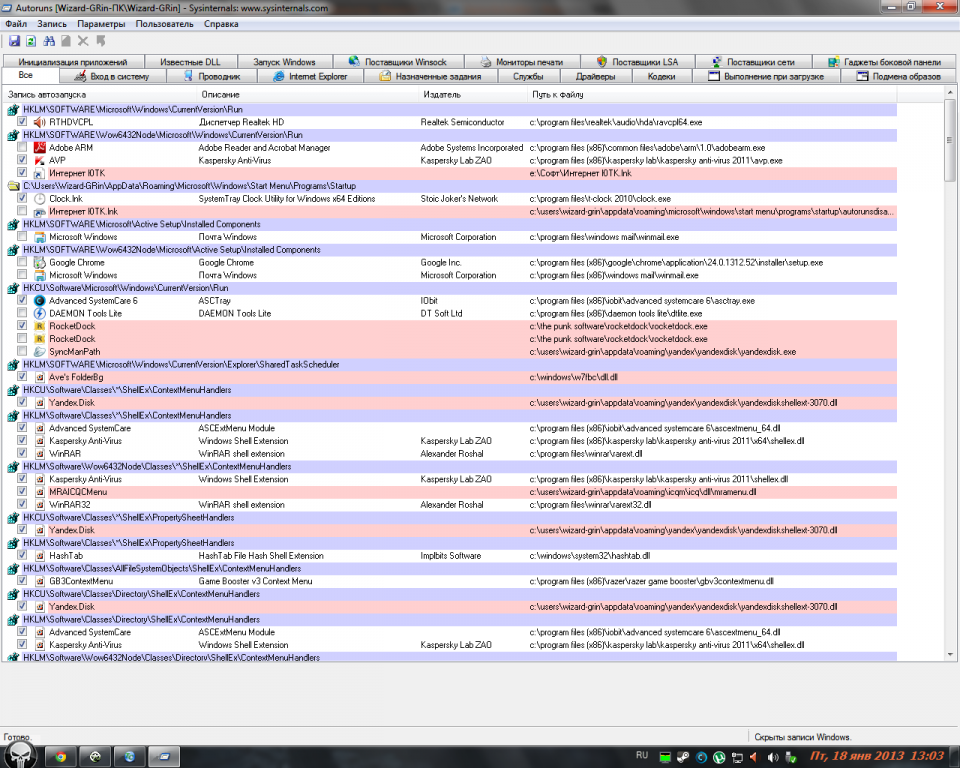Enable the Adobe ARM autorun entry
The height and width of the screenshot is (768, 960).
pos(22,148)
